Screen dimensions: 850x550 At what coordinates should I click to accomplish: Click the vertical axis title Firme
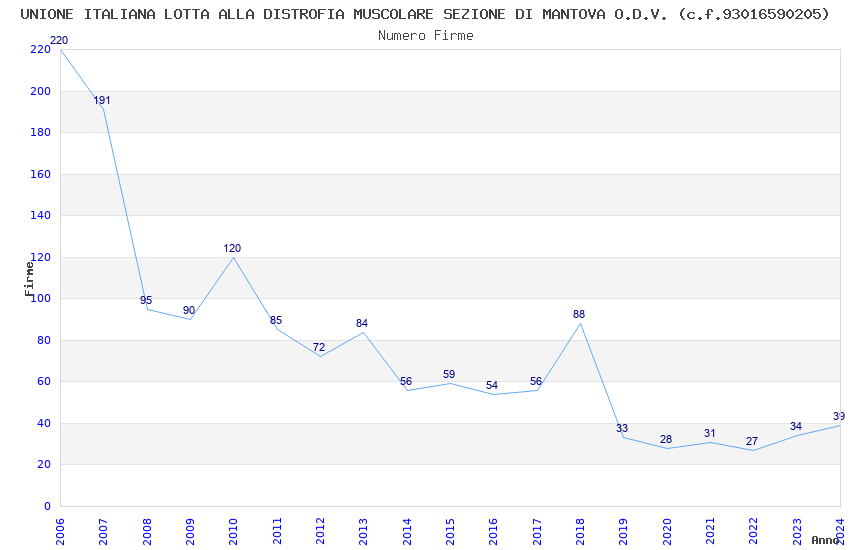click(x=29, y=279)
